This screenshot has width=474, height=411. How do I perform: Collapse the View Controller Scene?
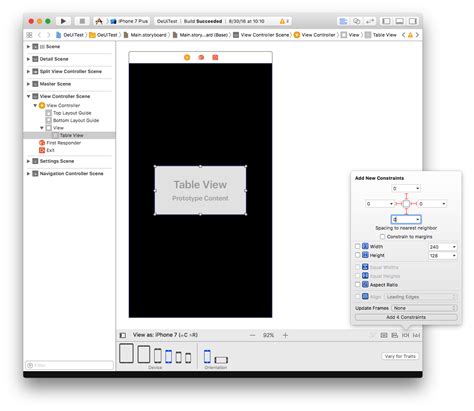[28, 96]
